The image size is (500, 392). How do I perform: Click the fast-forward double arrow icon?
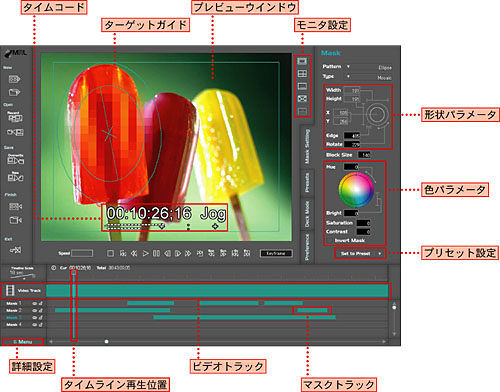coord(188,254)
